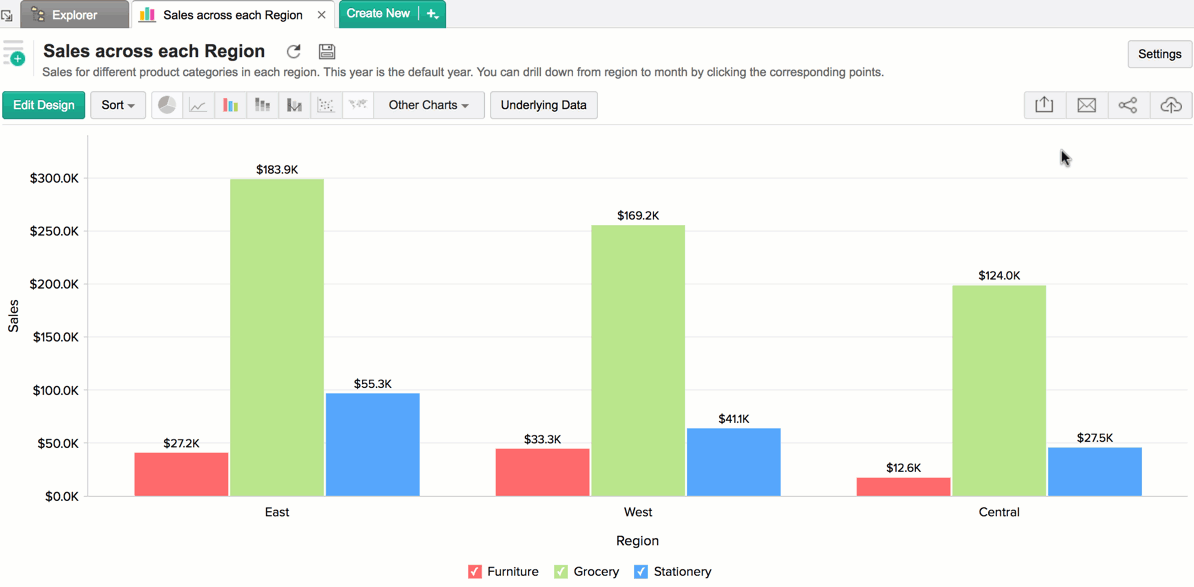Uncheck the Furniture legend checkbox
1194x587 pixels.
[x=475, y=572]
